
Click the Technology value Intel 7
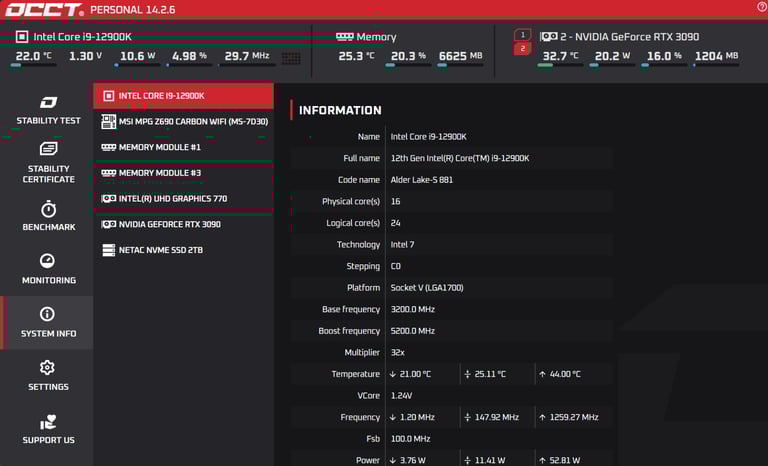402,245
